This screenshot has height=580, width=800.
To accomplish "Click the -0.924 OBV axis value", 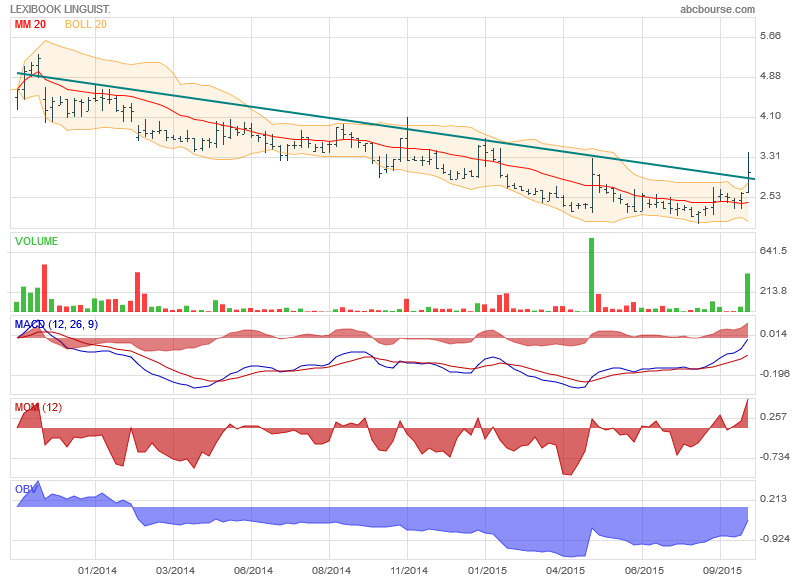I will point(774,539).
